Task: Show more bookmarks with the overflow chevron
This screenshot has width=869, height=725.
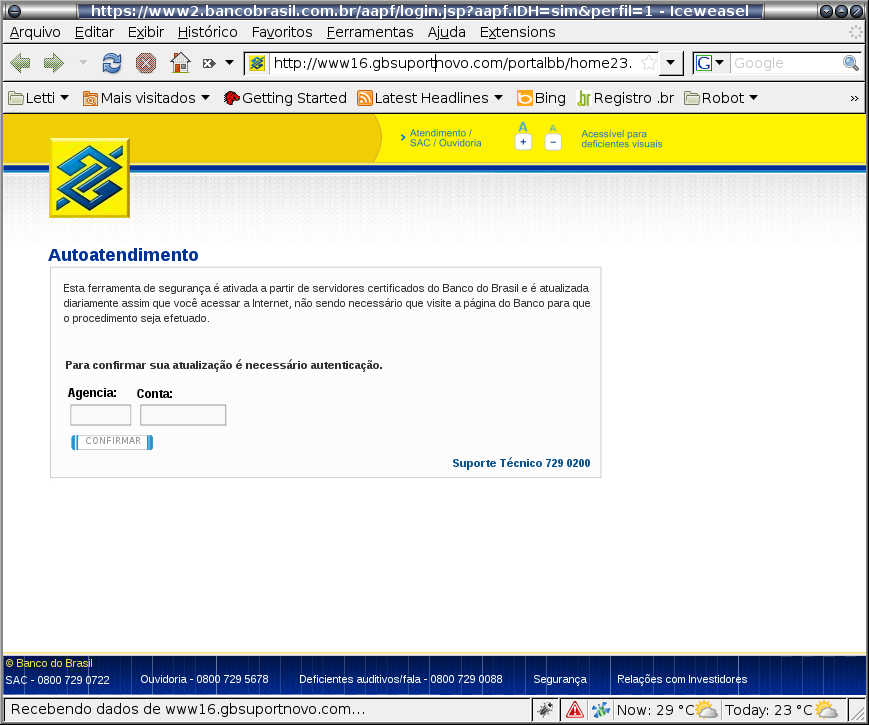Action: [x=854, y=98]
